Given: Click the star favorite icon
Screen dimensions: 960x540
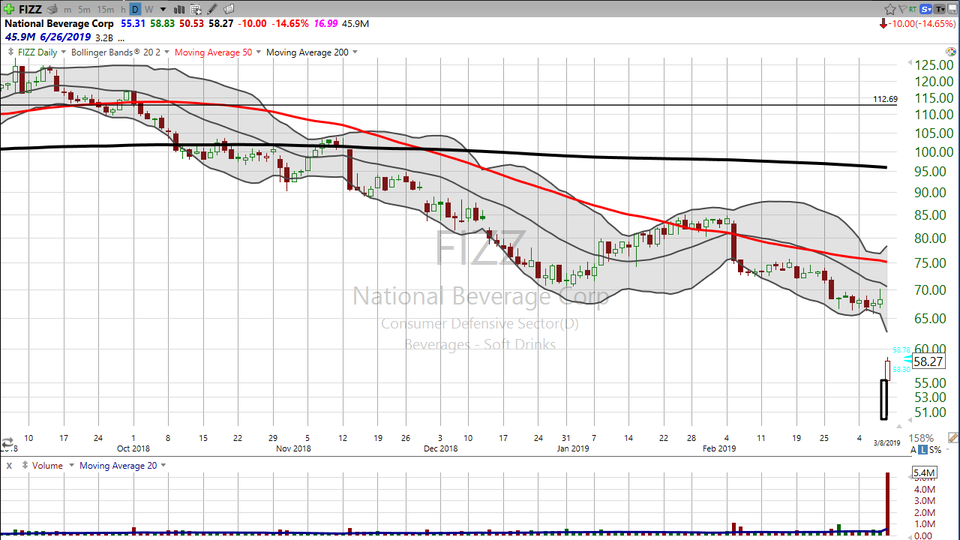Looking at the screenshot, I should (890, 9).
